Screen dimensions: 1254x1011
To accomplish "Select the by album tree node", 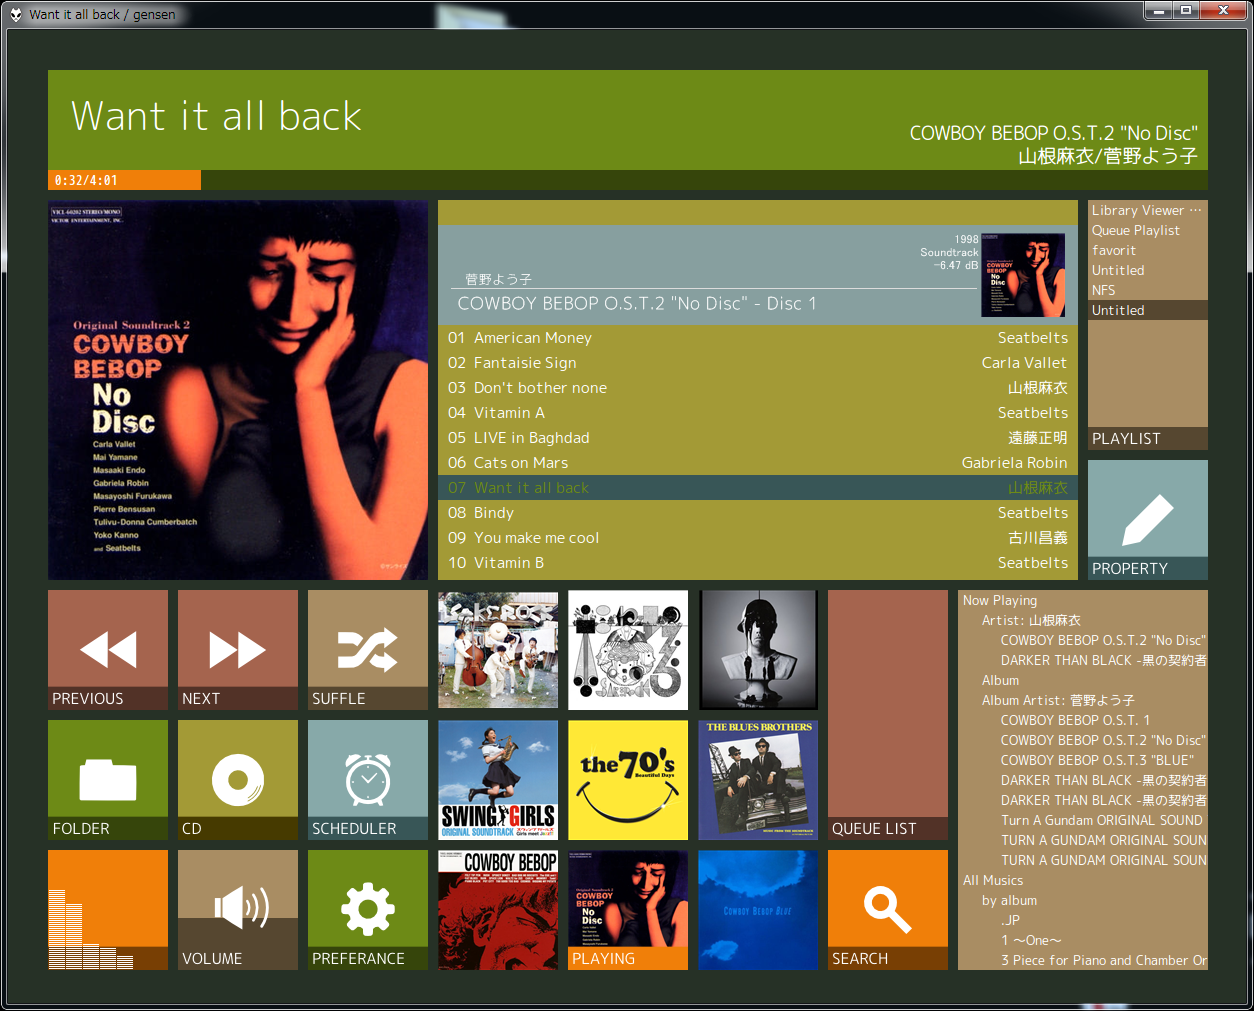I will [1009, 900].
